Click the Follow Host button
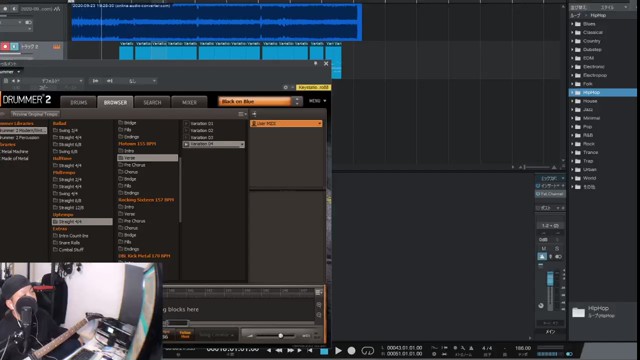 [185, 335]
